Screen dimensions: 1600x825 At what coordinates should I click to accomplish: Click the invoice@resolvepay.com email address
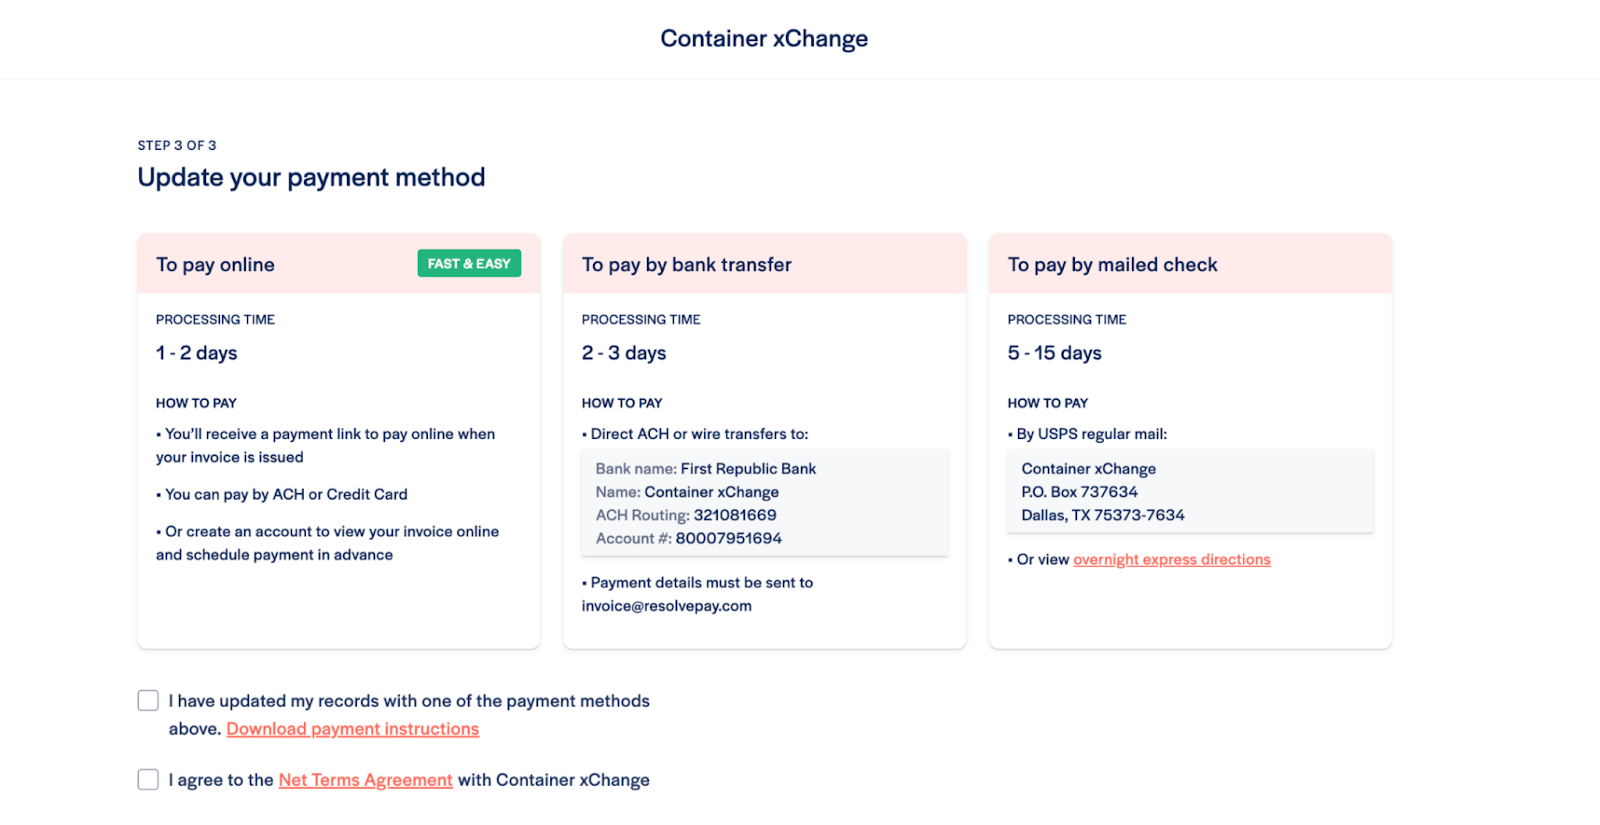tap(667, 606)
